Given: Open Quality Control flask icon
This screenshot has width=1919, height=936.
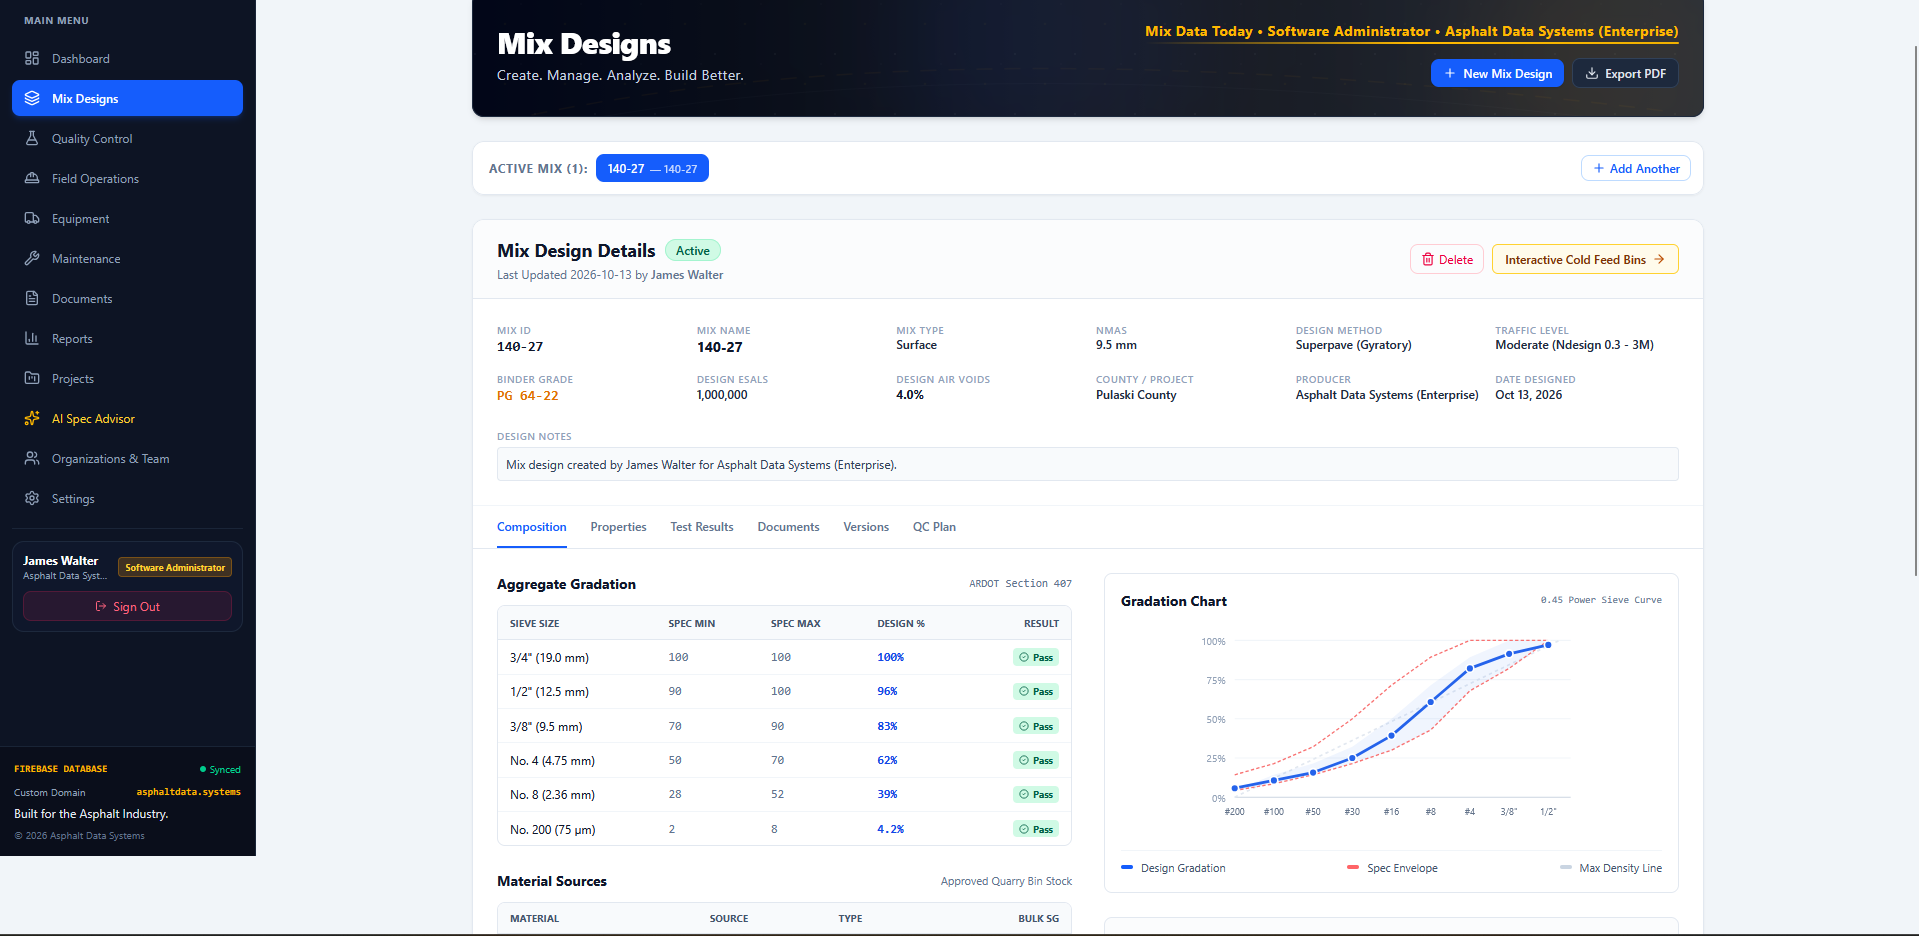Looking at the screenshot, I should [32, 138].
